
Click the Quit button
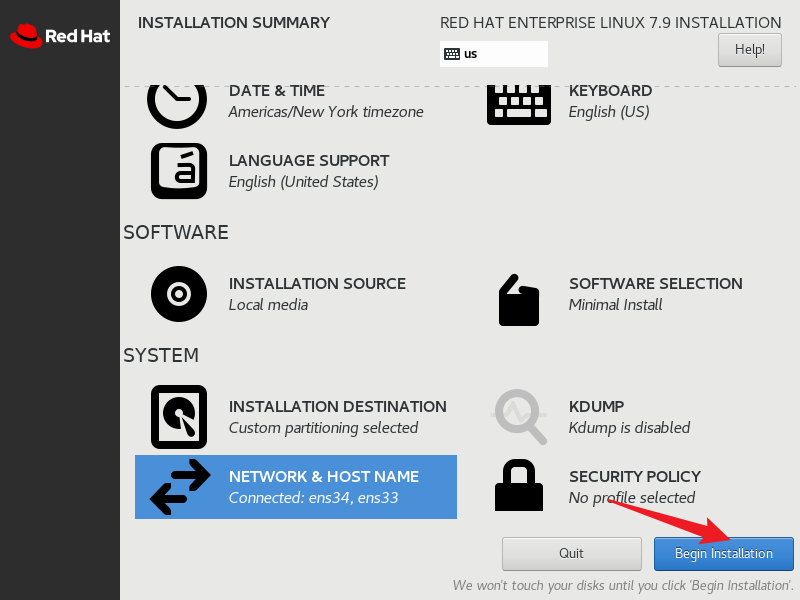[571, 554]
